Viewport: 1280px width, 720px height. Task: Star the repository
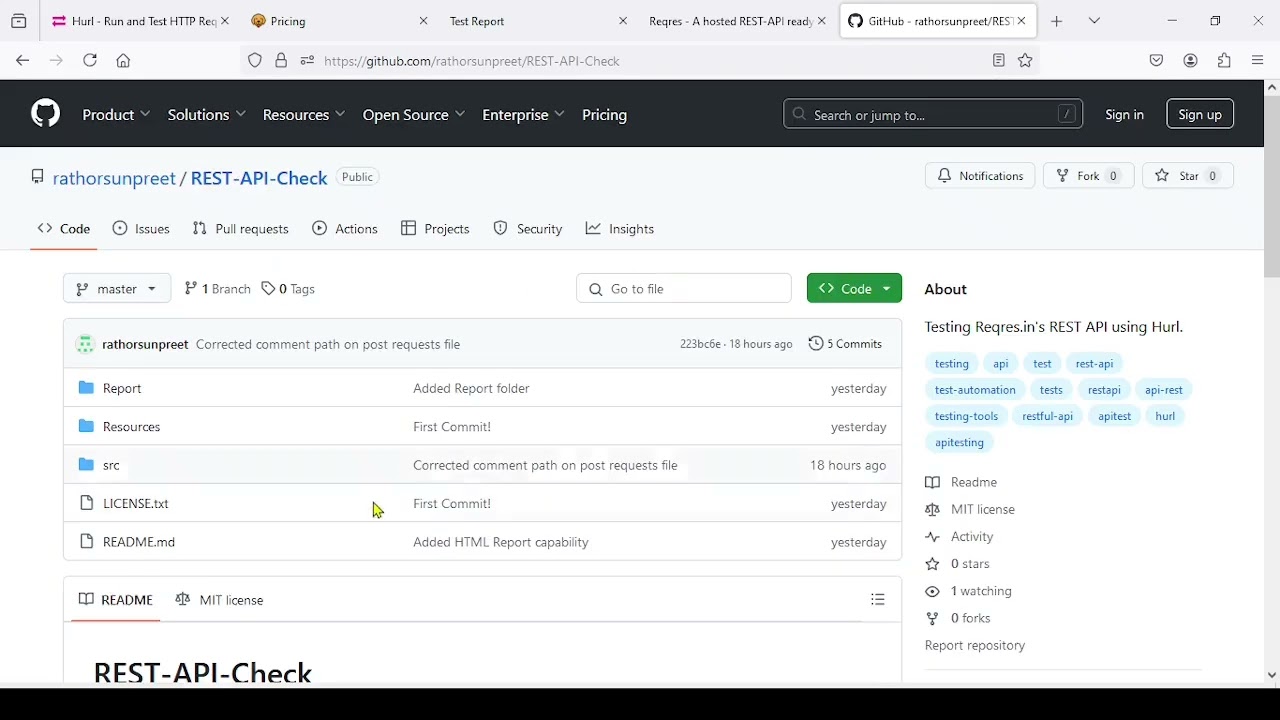tap(1188, 176)
